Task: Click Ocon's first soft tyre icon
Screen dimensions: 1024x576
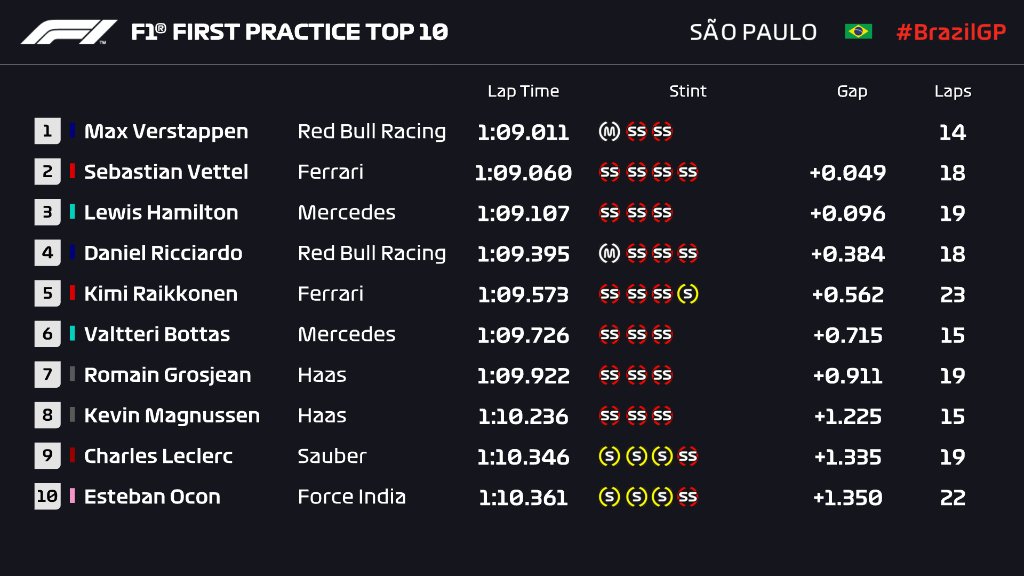Action: [609, 497]
